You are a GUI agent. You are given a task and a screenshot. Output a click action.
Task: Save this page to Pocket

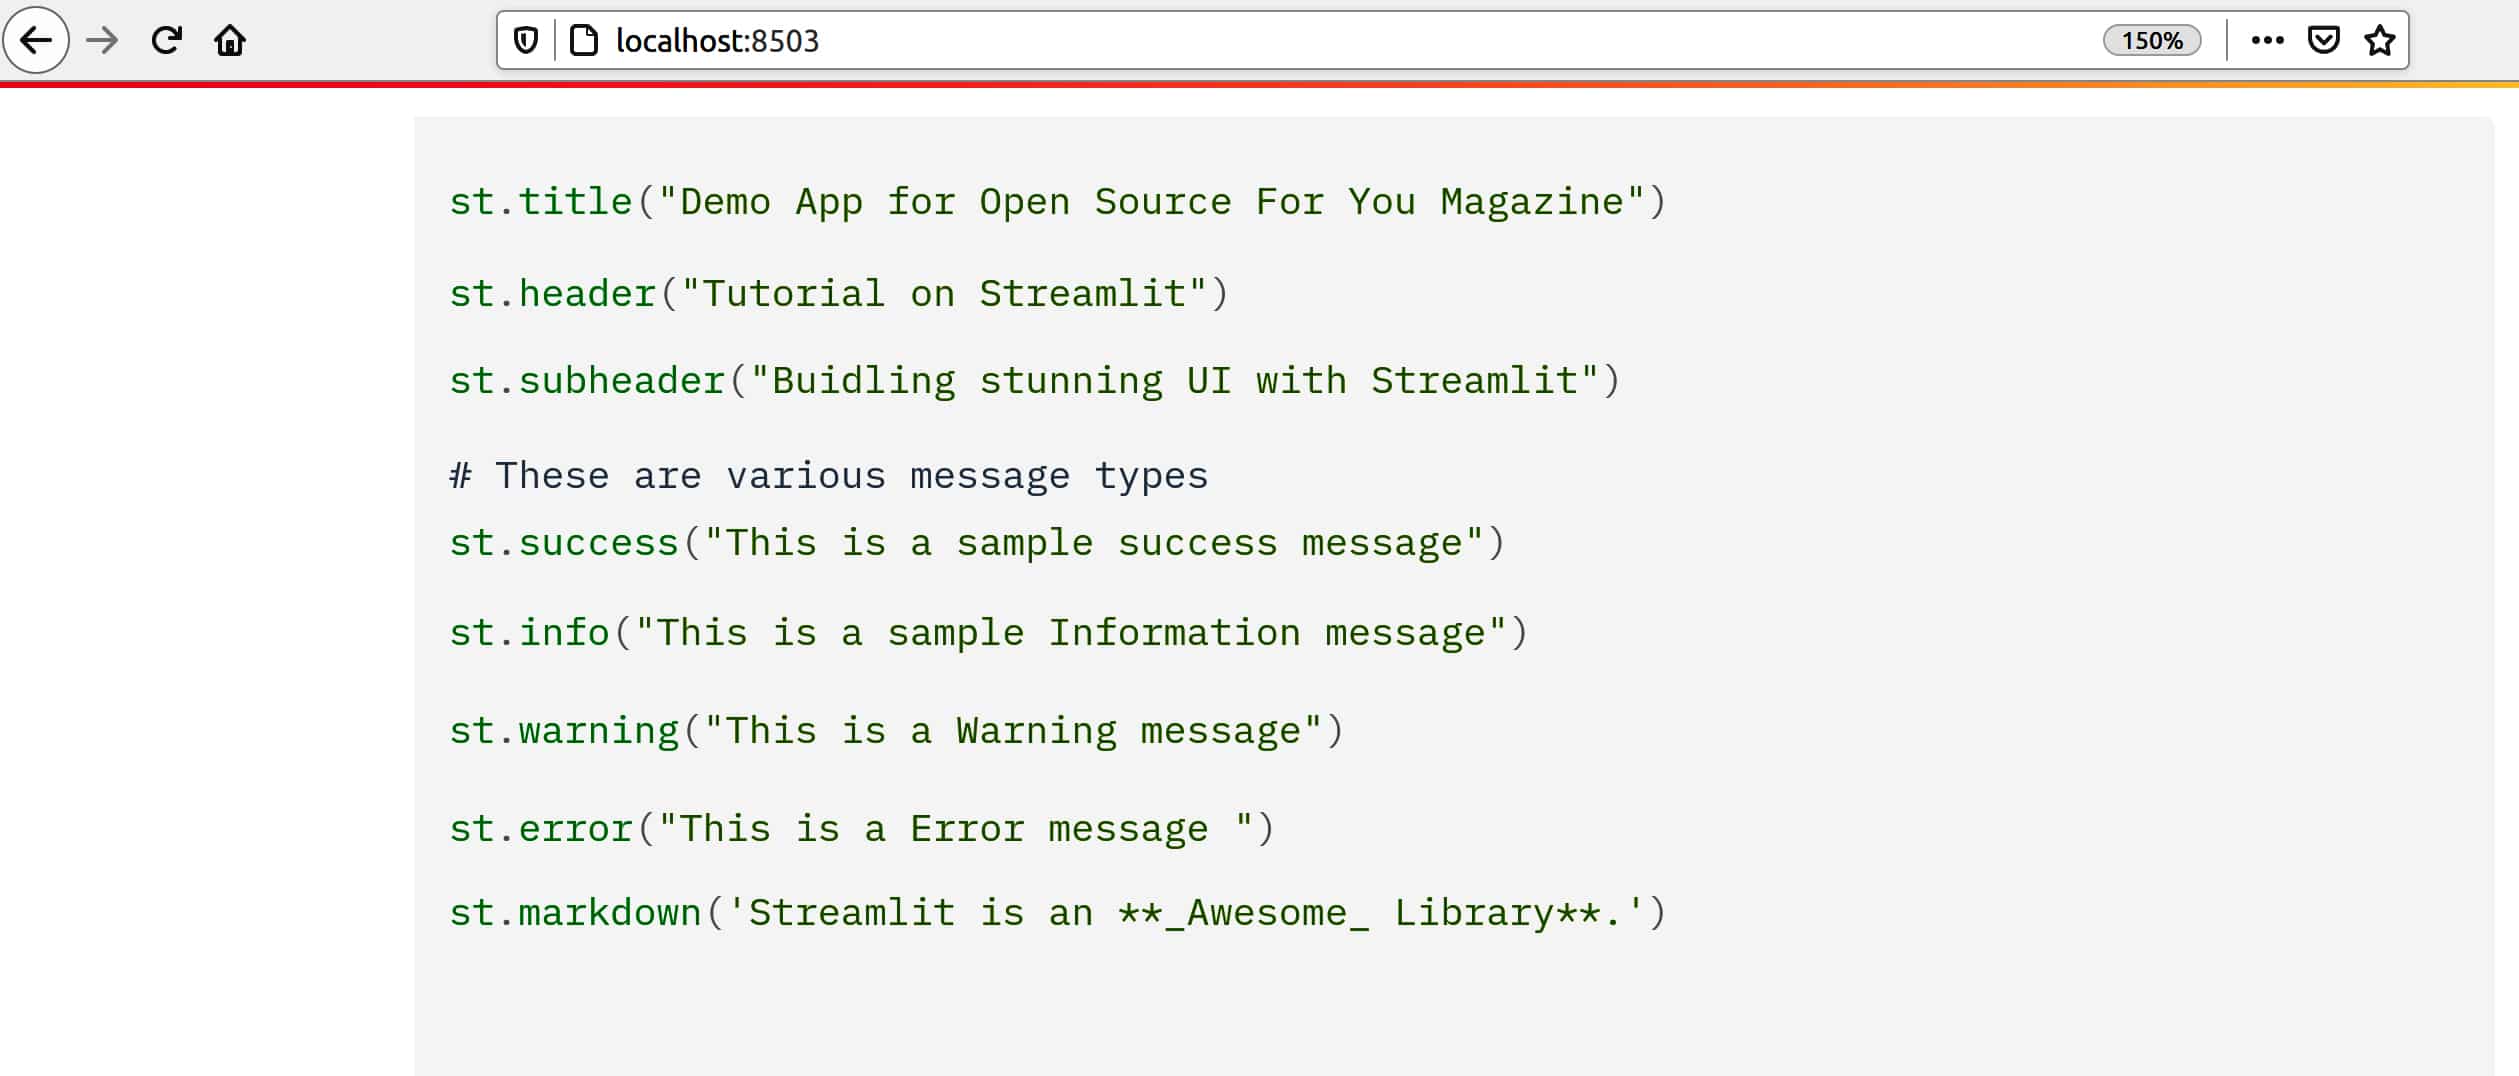coord(2323,41)
